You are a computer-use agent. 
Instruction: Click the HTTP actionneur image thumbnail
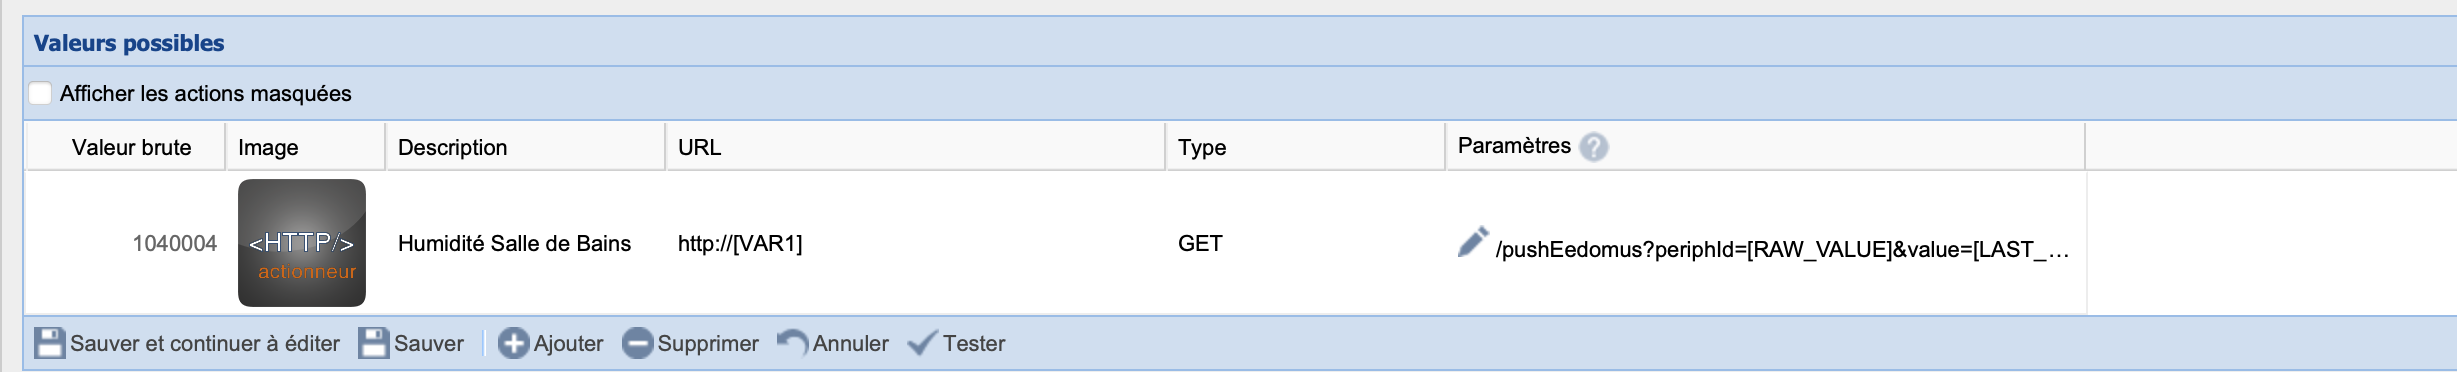click(302, 243)
